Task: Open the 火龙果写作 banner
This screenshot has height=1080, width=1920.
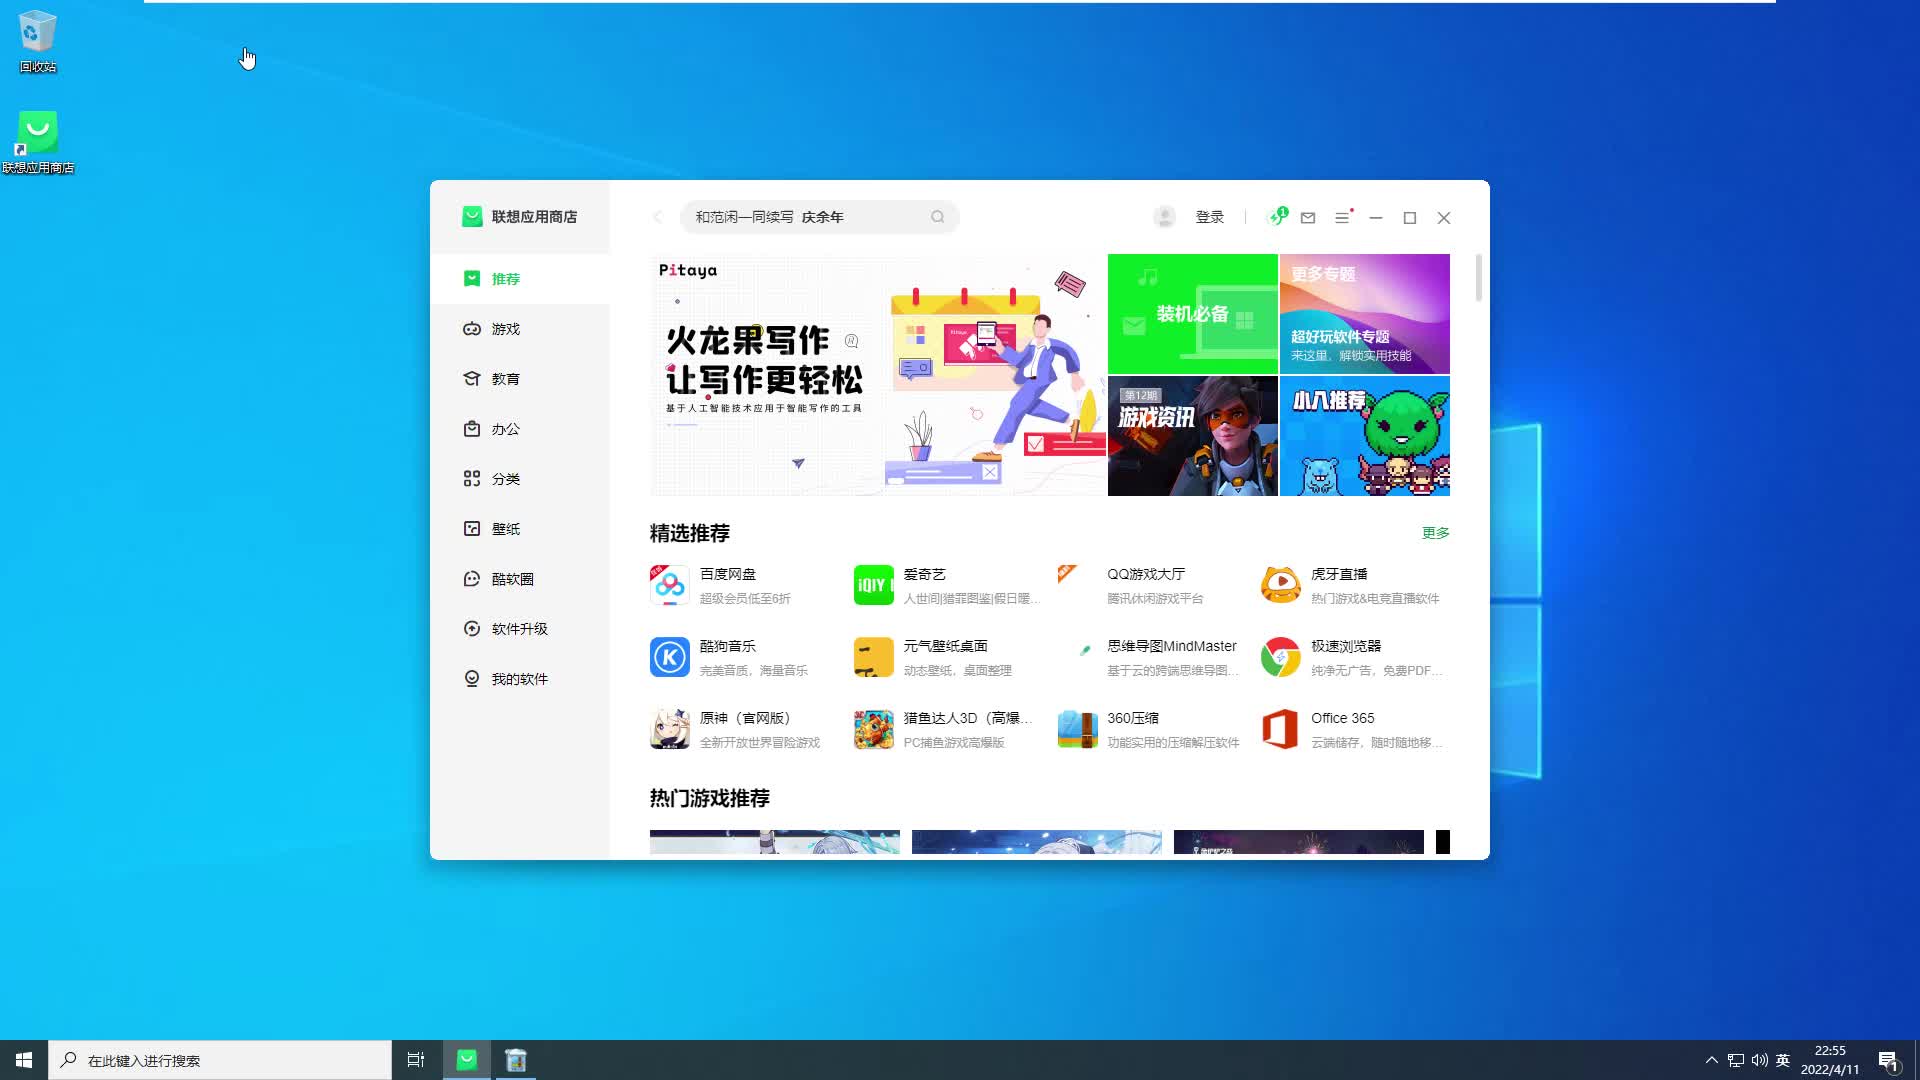Action: point(878,375)
